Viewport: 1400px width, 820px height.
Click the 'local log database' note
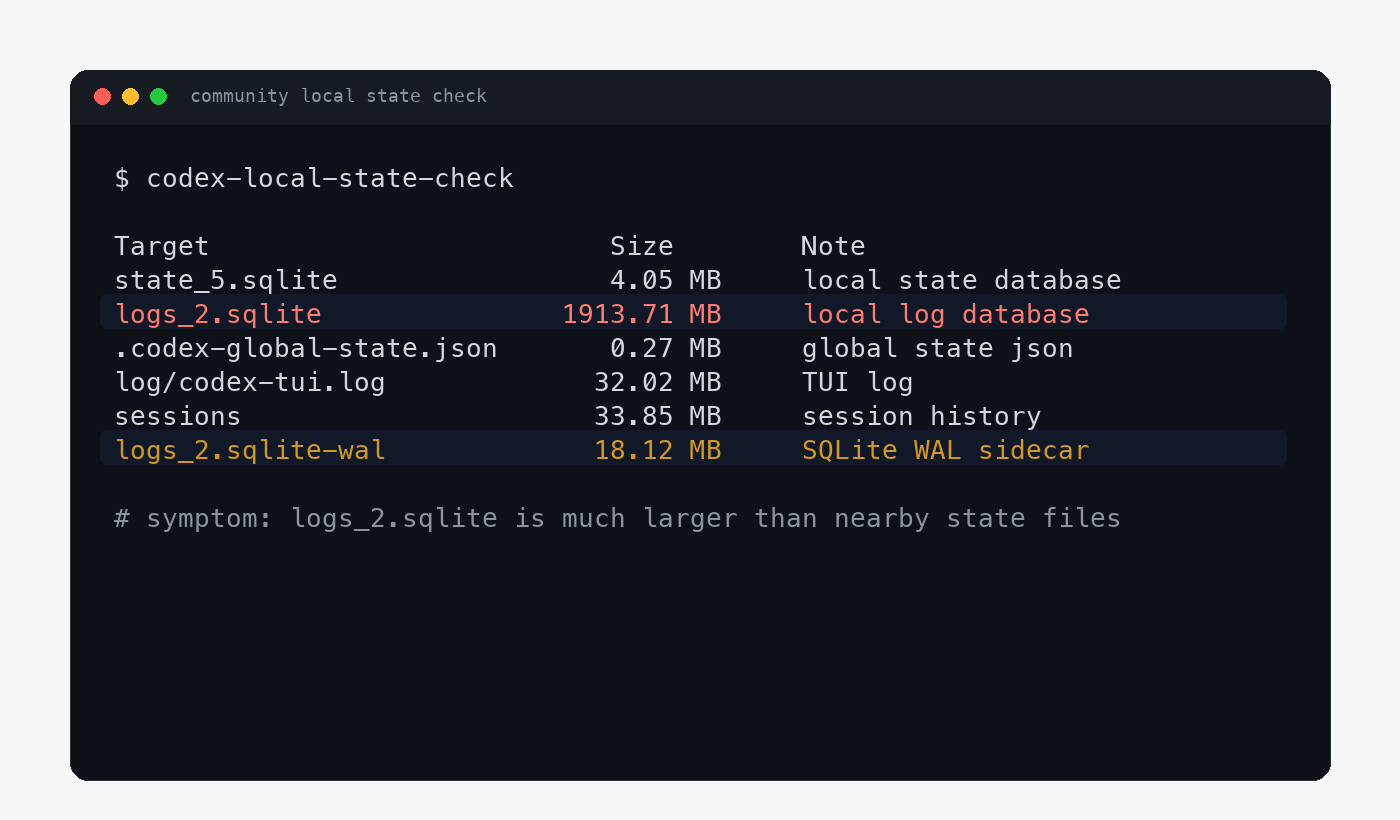[946, 314]
